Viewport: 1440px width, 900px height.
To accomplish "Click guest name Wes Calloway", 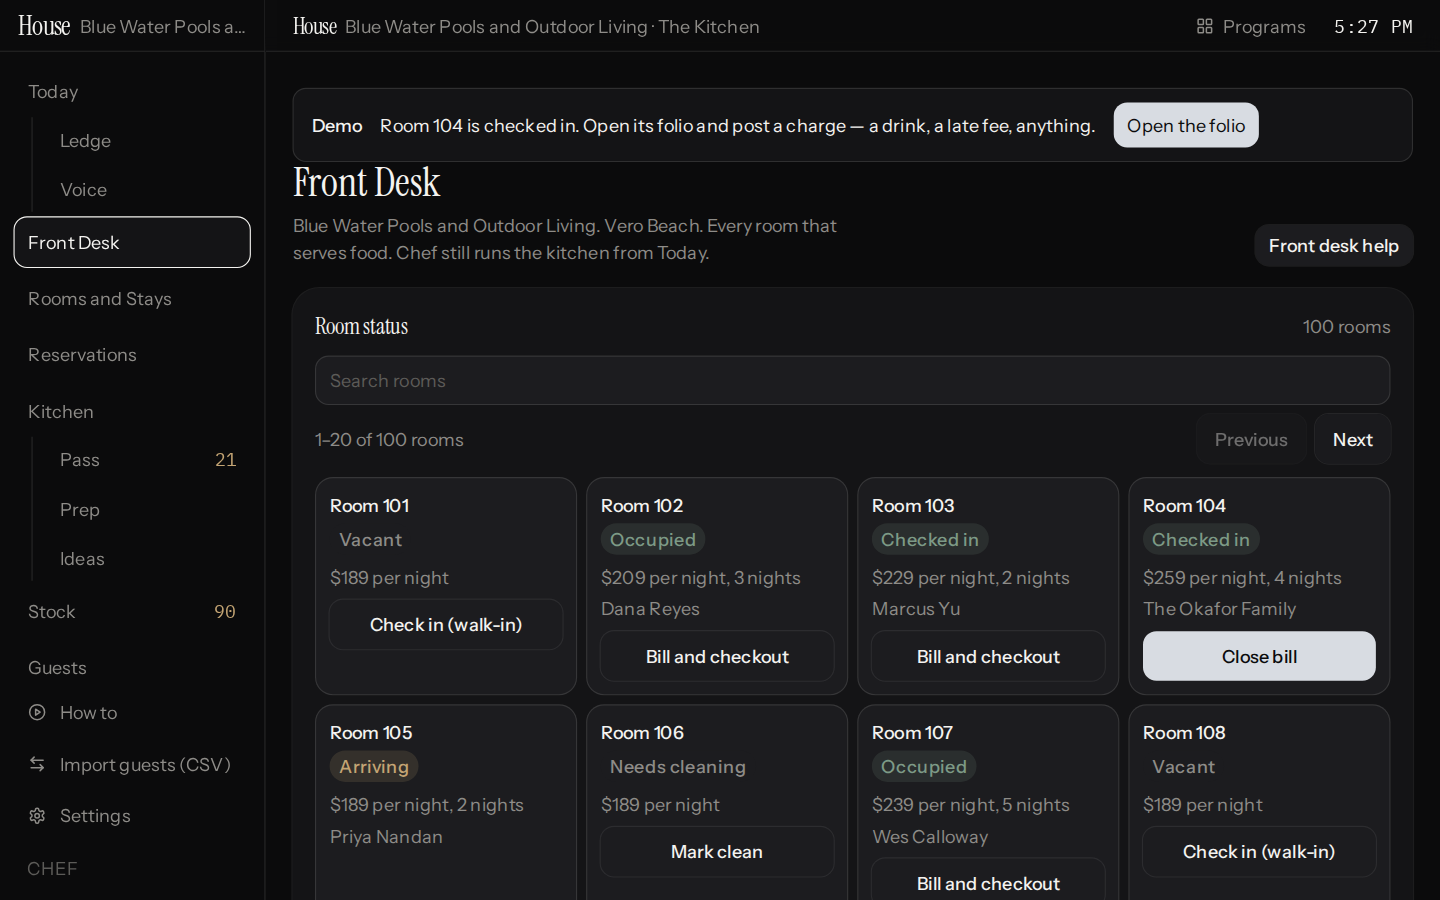I will (x=930, y=836).
